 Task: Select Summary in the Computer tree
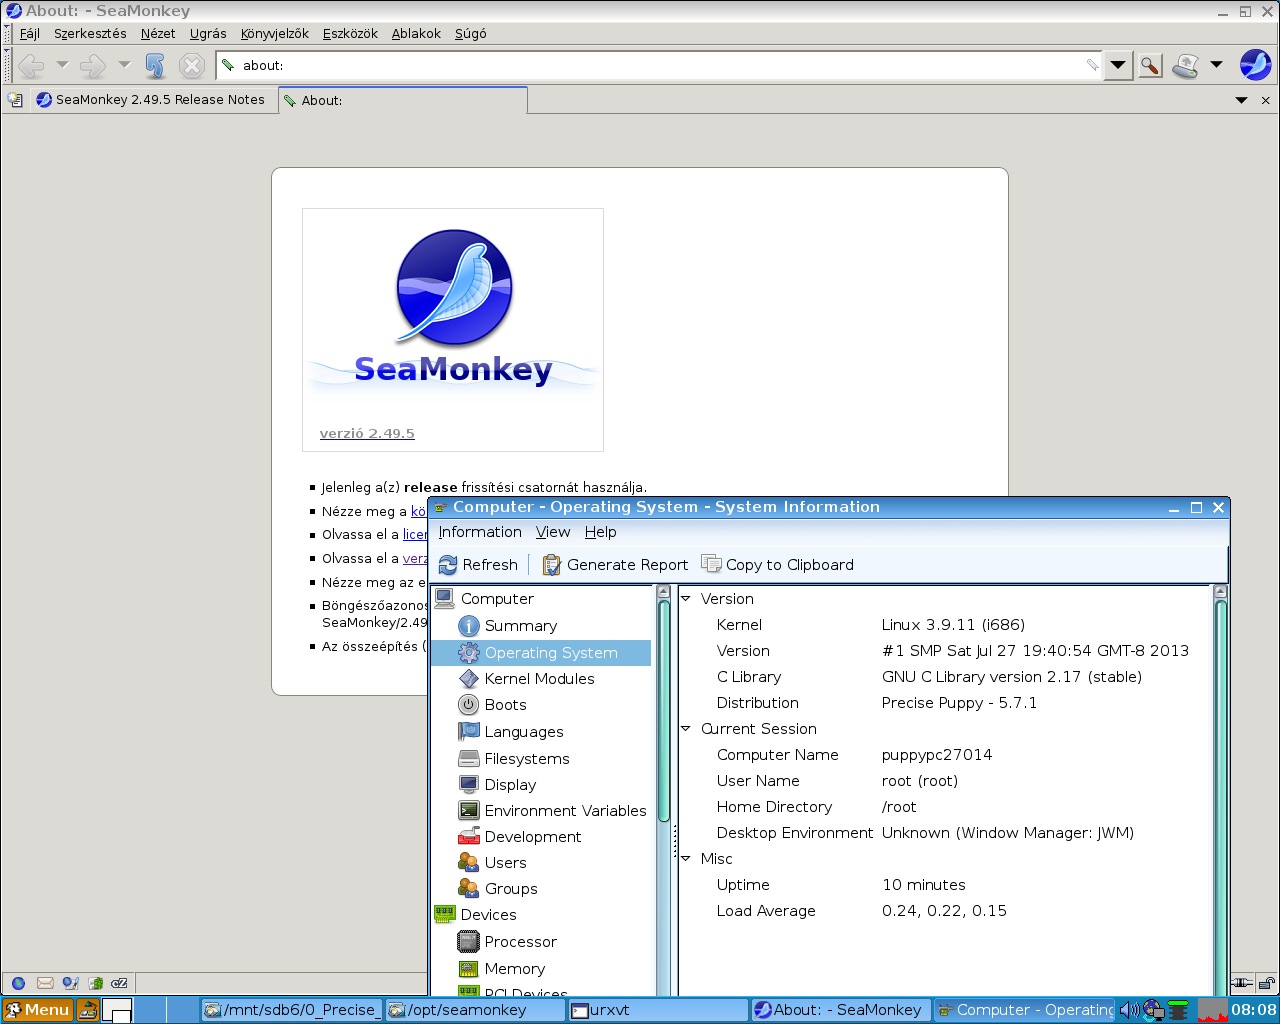point(520,625)
